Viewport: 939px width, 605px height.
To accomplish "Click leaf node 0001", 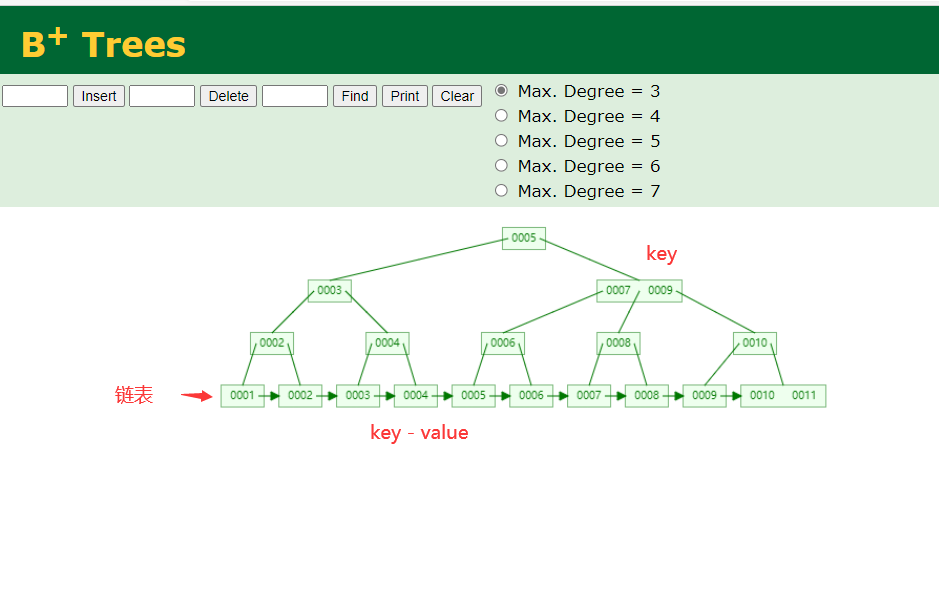I will pyautogui.click(x=243, y=395).
